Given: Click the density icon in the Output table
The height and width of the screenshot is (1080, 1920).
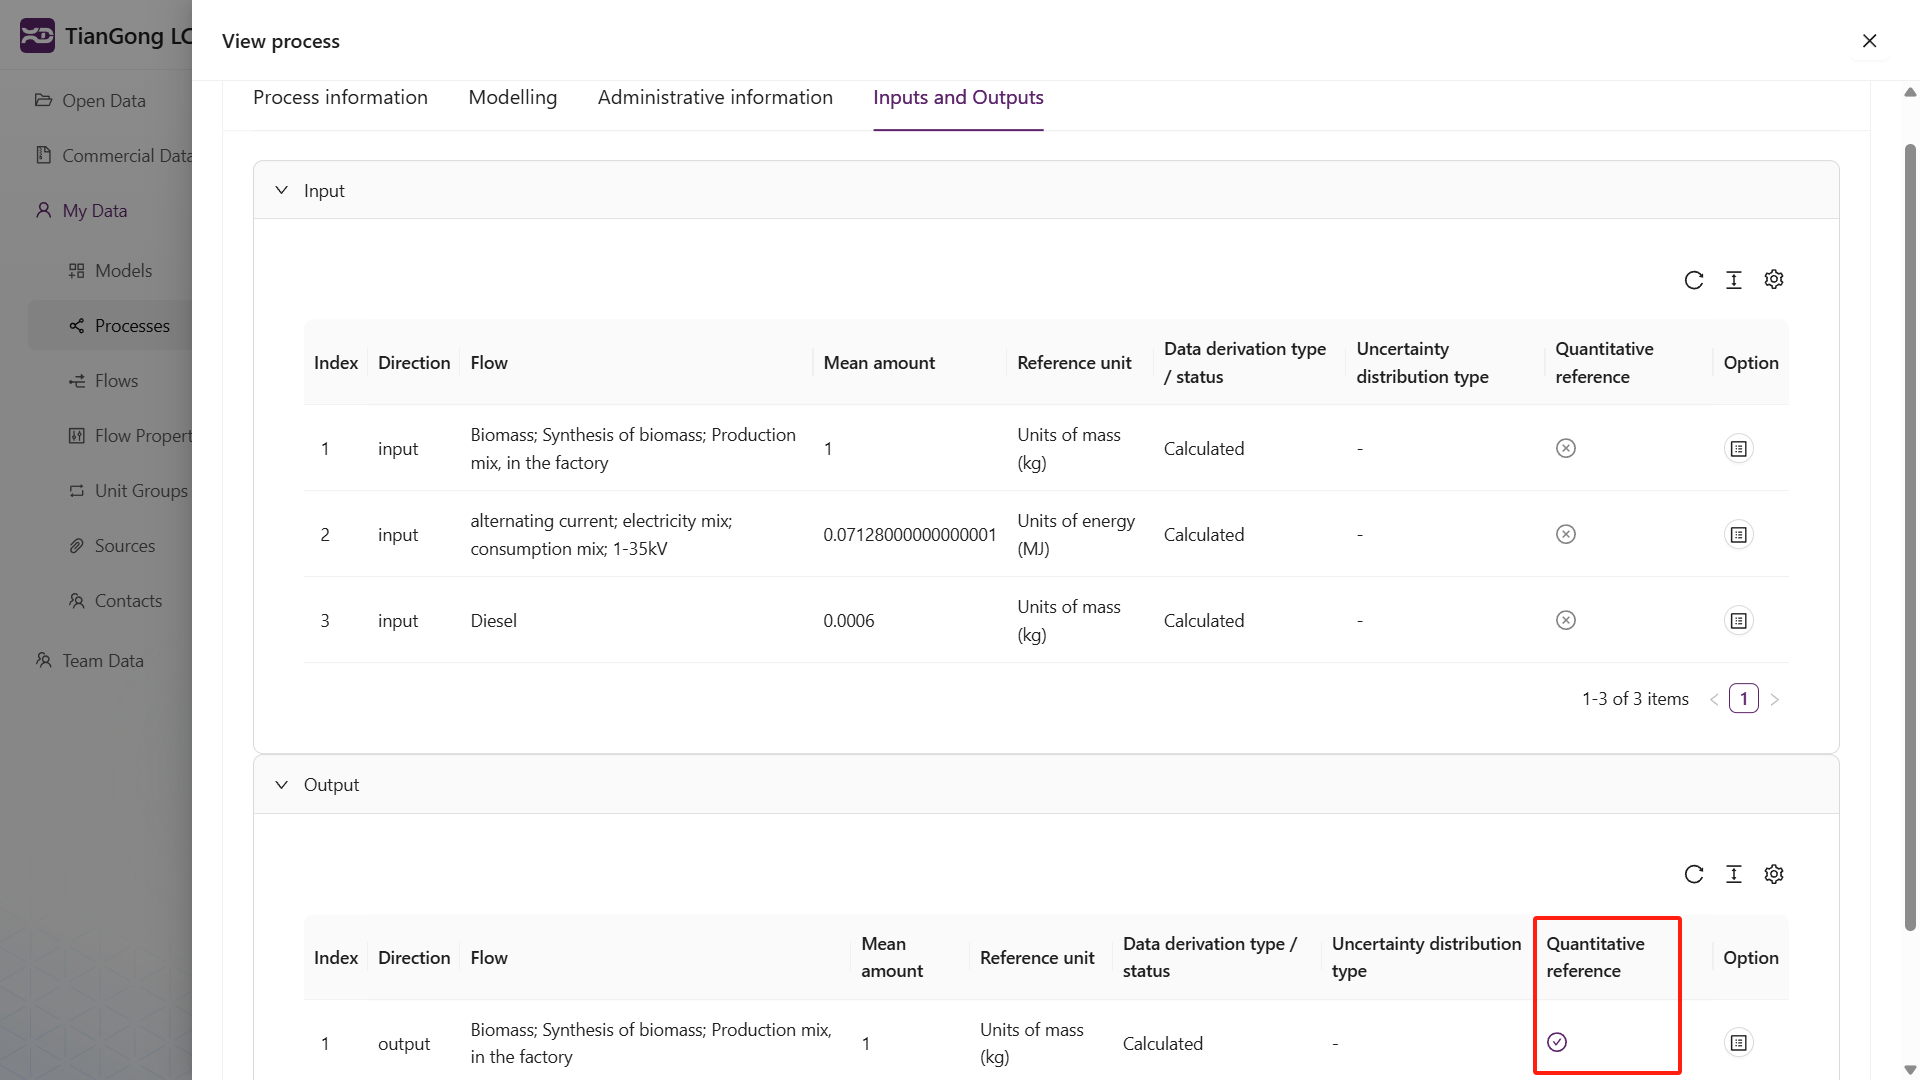Looking at the screenshot, I should (1734, 874).
